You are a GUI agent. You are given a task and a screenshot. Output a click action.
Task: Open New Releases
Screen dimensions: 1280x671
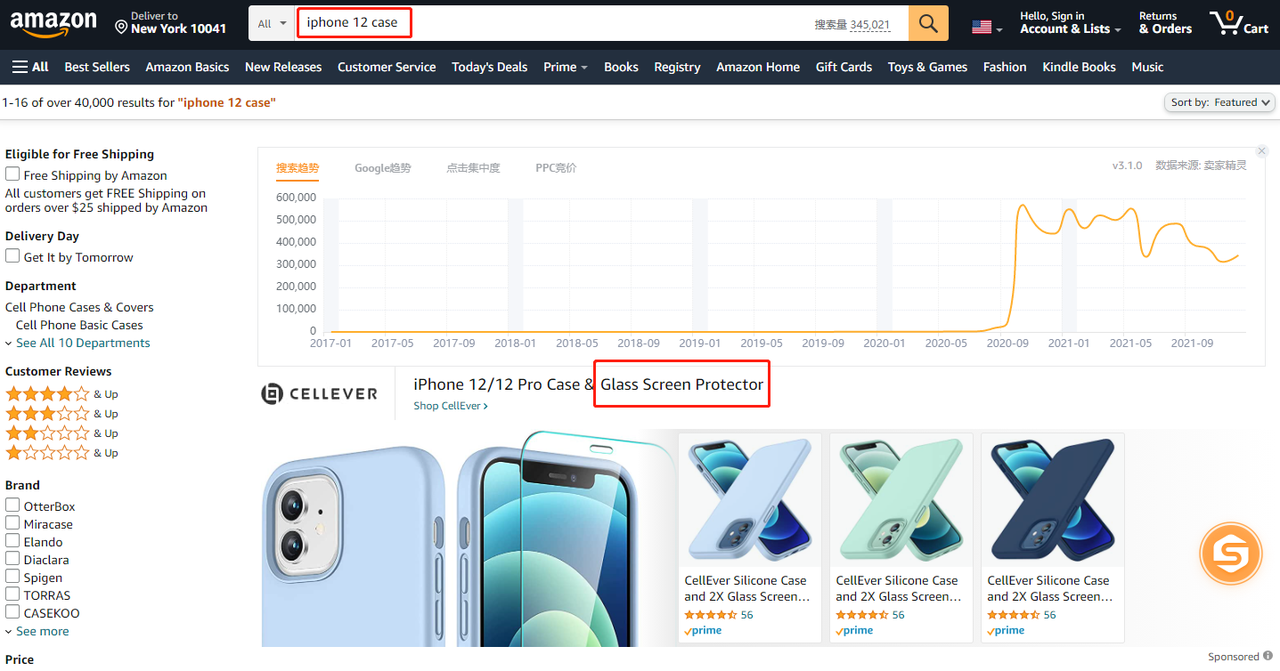tap(283, 67)
